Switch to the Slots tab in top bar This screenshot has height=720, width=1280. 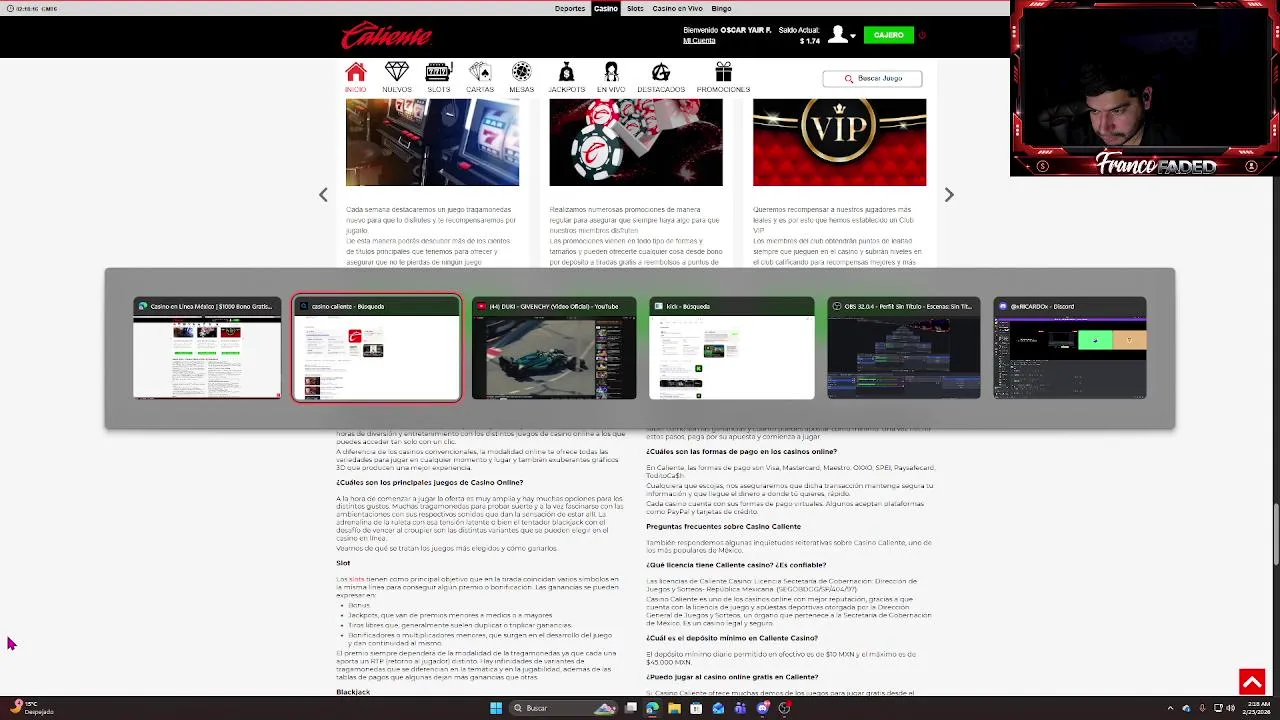pyautogui.click(x=635, y=8)
